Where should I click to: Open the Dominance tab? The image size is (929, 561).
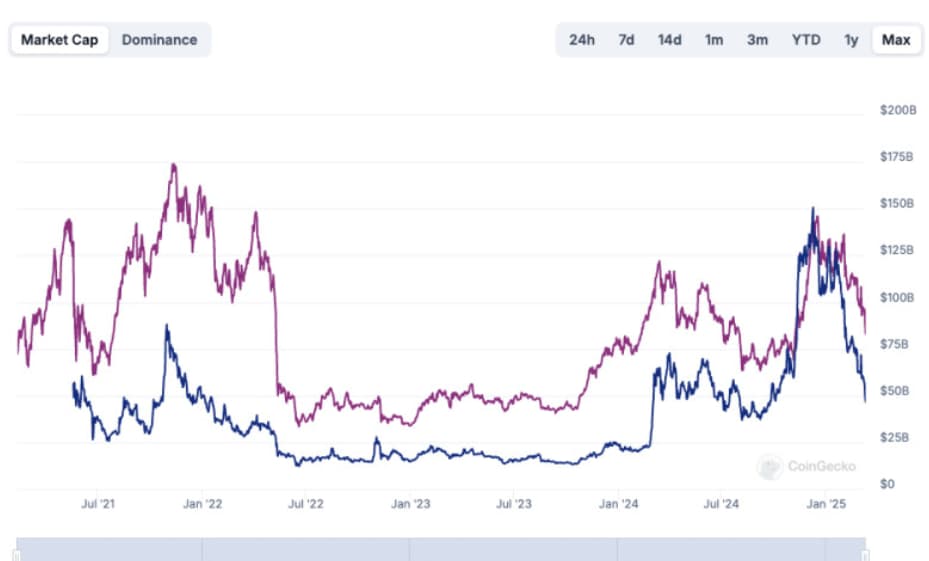tap(159, 40)
